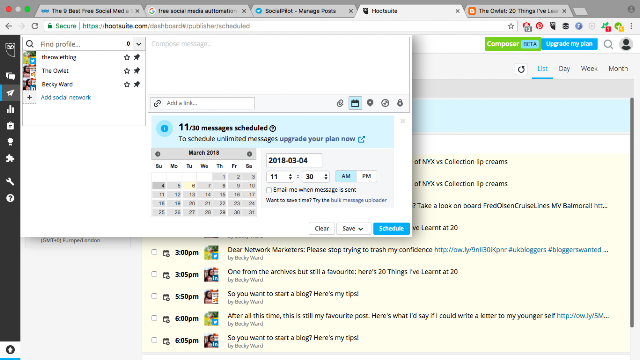The image size is (640, 360).
Task: Click the Add a link field
Action: point(203,103)
